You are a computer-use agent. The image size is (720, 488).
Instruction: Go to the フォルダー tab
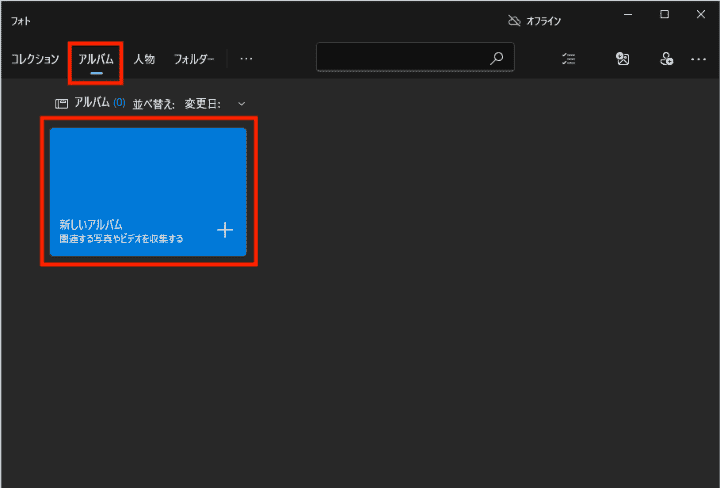(194, 59)
